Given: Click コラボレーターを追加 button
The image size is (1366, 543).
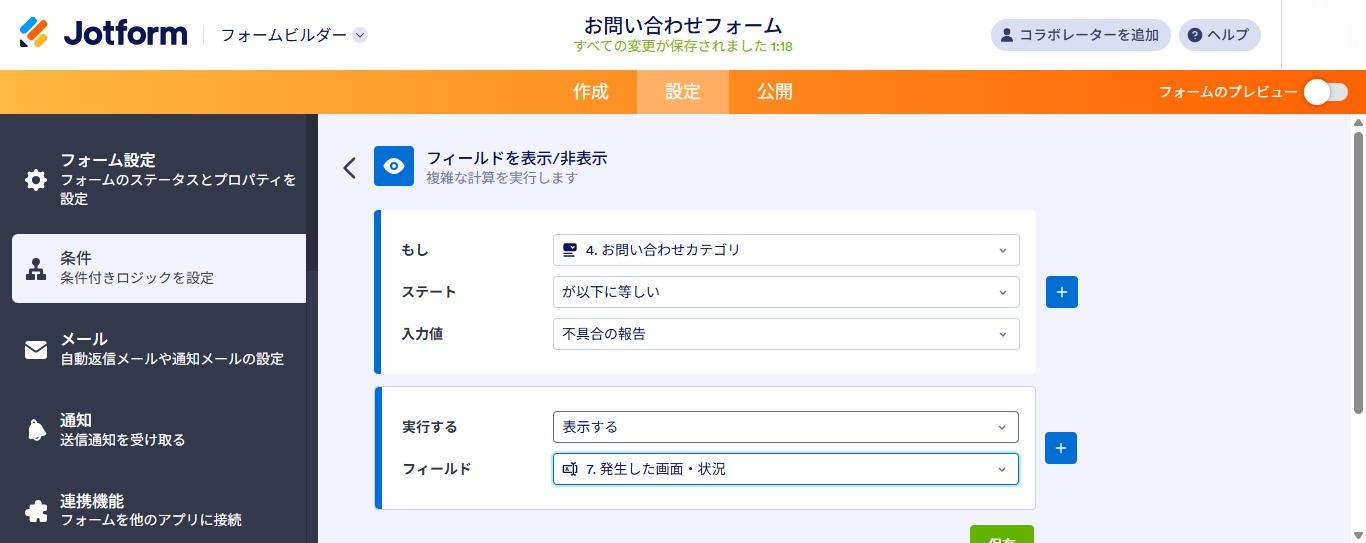Looking at the screenshot, I should [x=1080, y=35].
